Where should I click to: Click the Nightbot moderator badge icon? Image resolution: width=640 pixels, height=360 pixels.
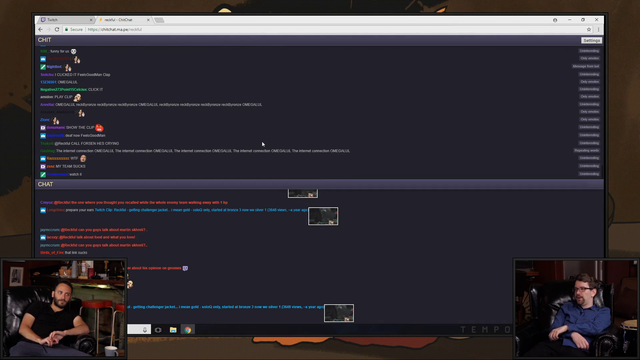click(x=43, y=67)
